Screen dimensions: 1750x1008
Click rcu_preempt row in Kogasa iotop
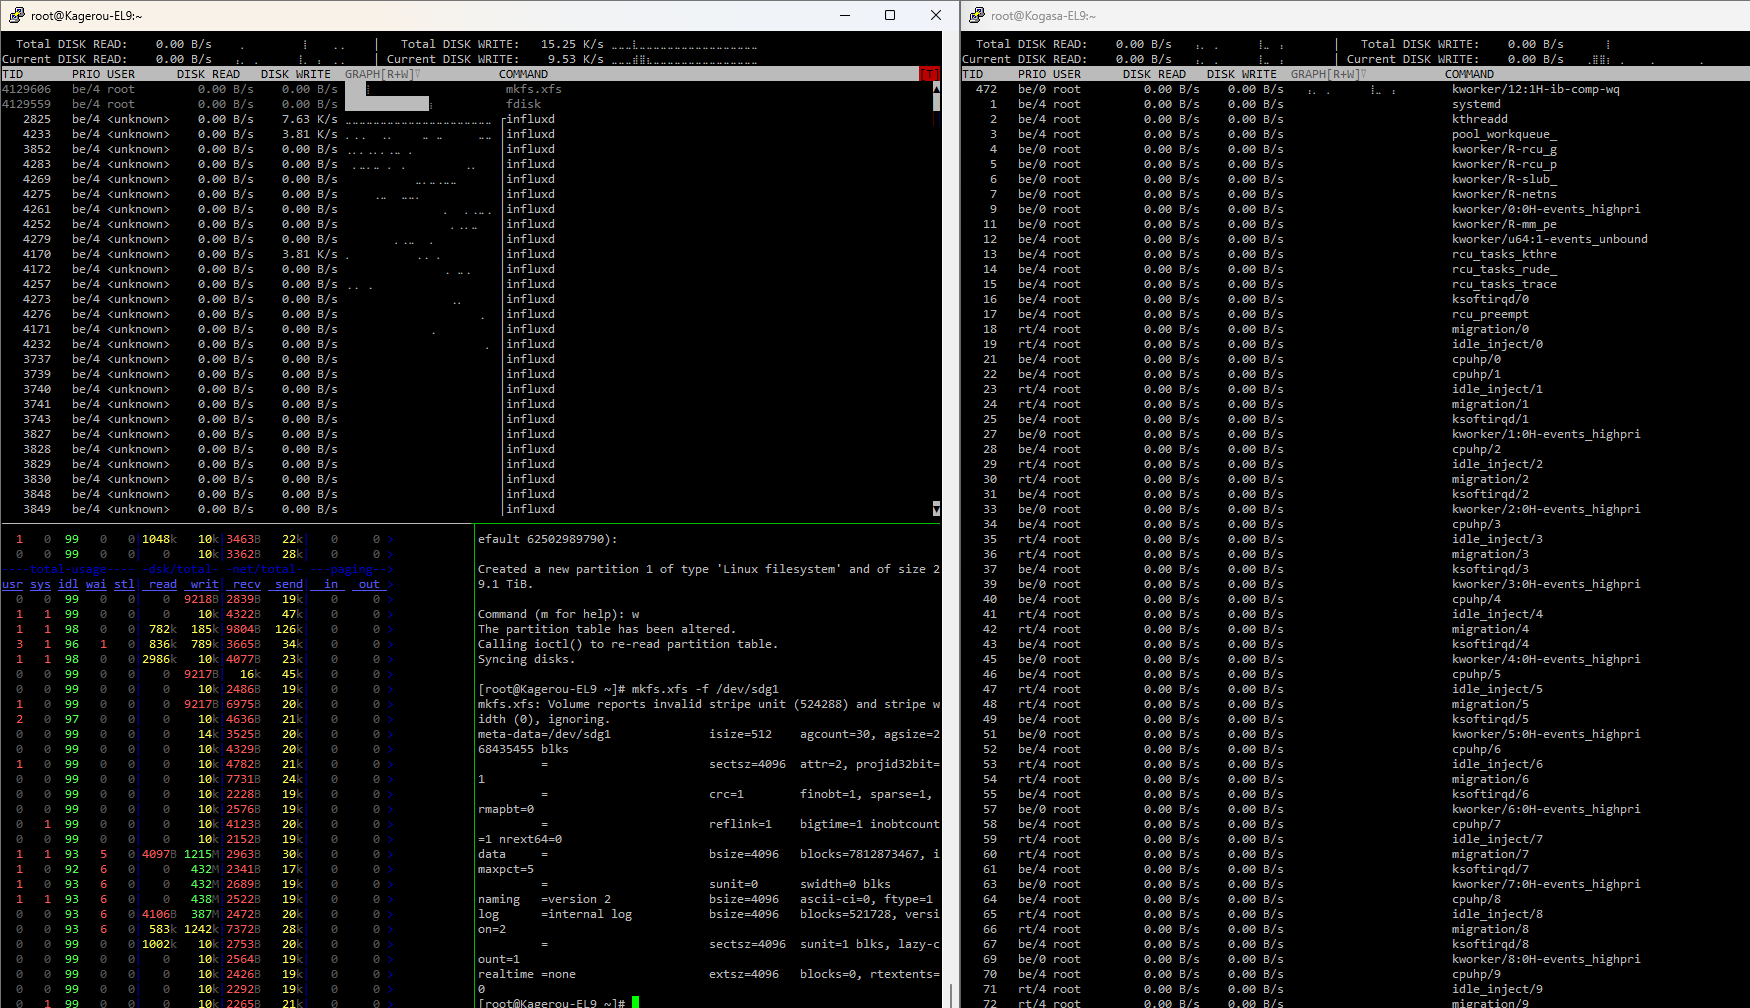tap(1355, 314)
